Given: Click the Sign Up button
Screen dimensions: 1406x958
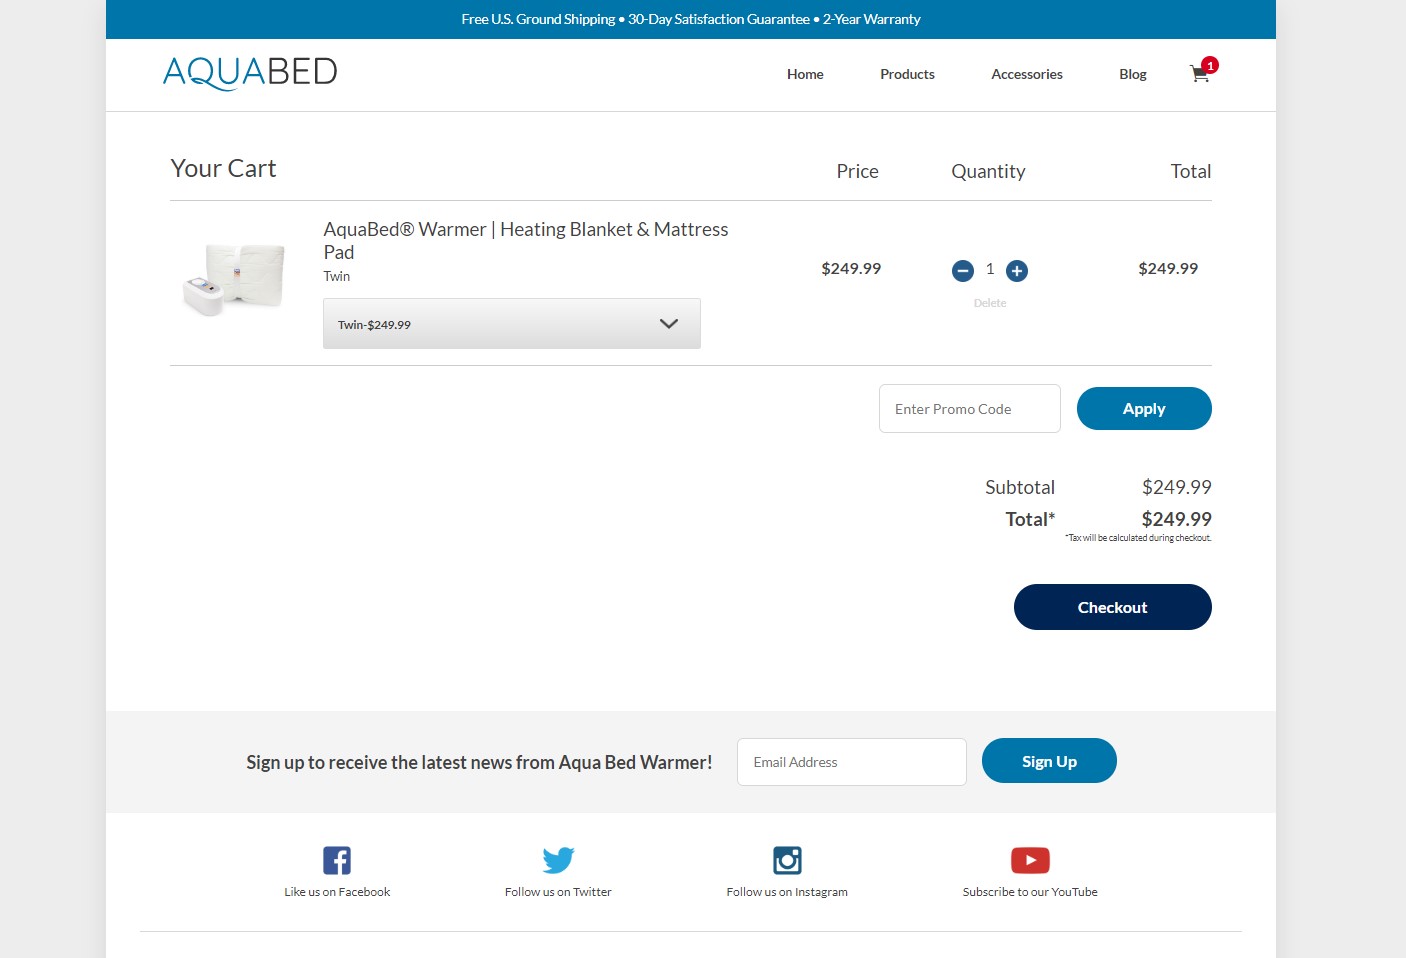Looking at the screenshot, I should [x=1049, y=761].
